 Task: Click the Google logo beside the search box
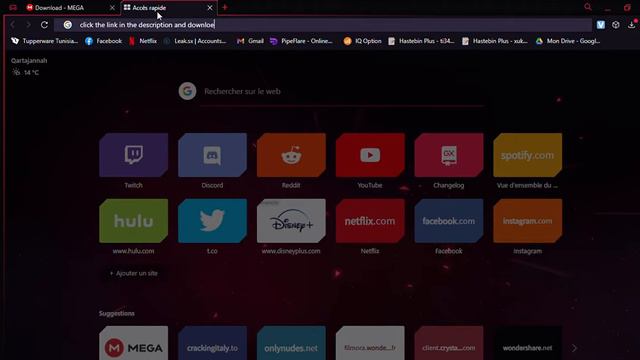[187, 91]
